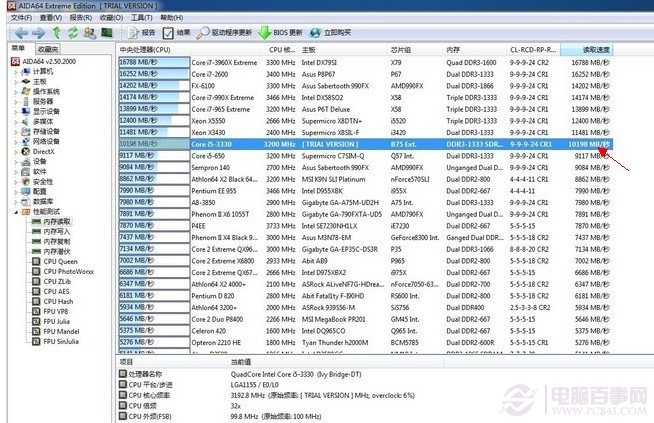This screenshot has height=423, width=654.
Task: Open the 查看(V) menu
Action: click(51, 18)
